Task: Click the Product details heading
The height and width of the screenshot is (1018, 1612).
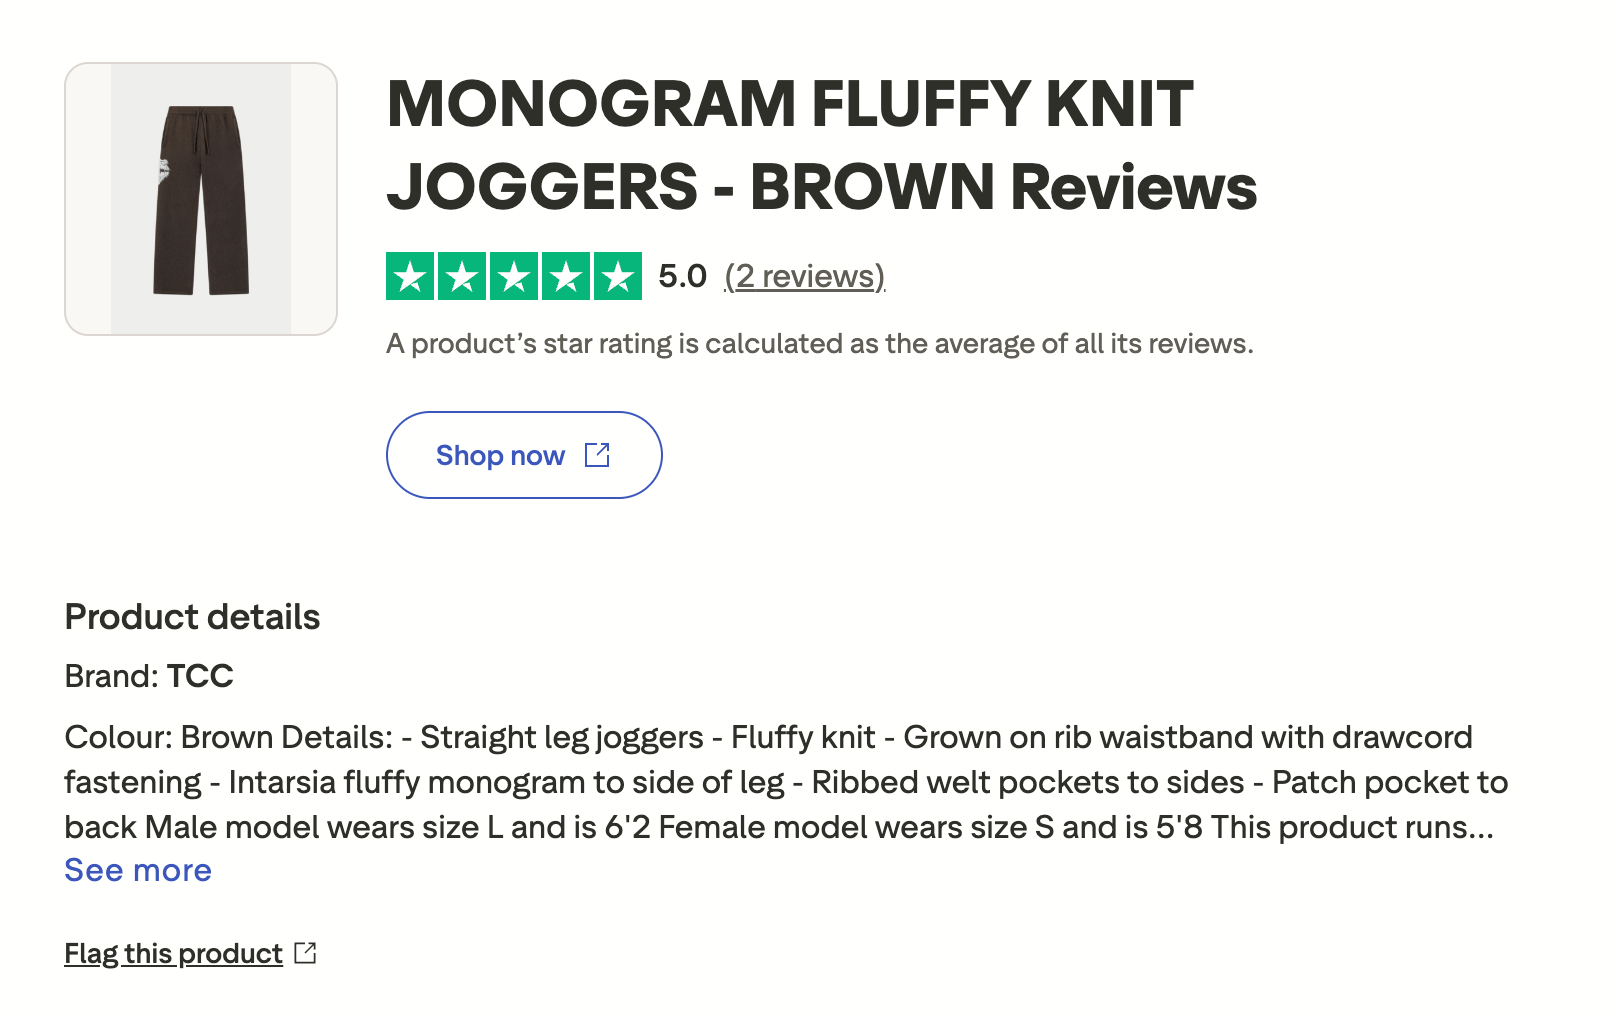Action: point(192,617)
